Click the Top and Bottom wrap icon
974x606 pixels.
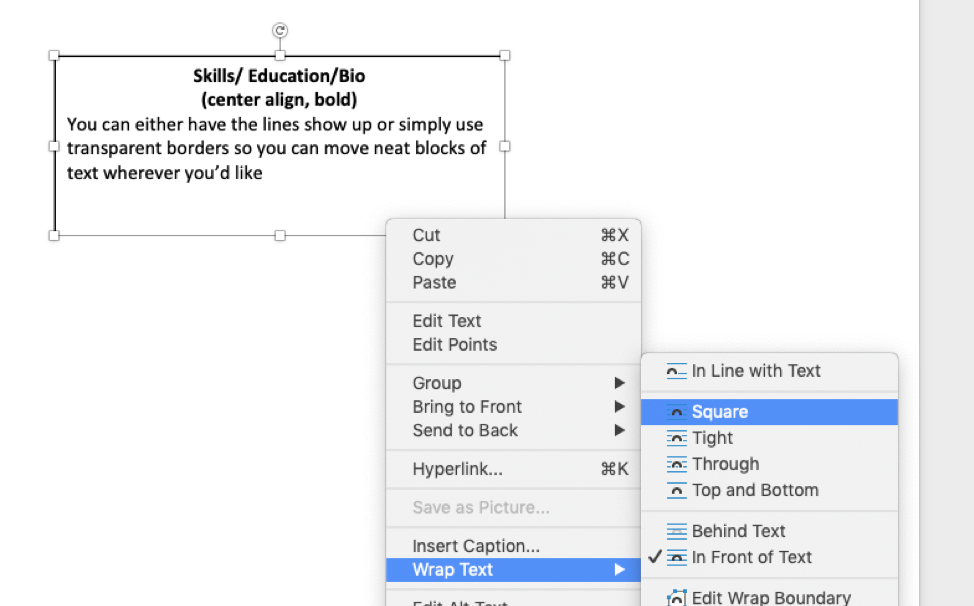point(676,491)
